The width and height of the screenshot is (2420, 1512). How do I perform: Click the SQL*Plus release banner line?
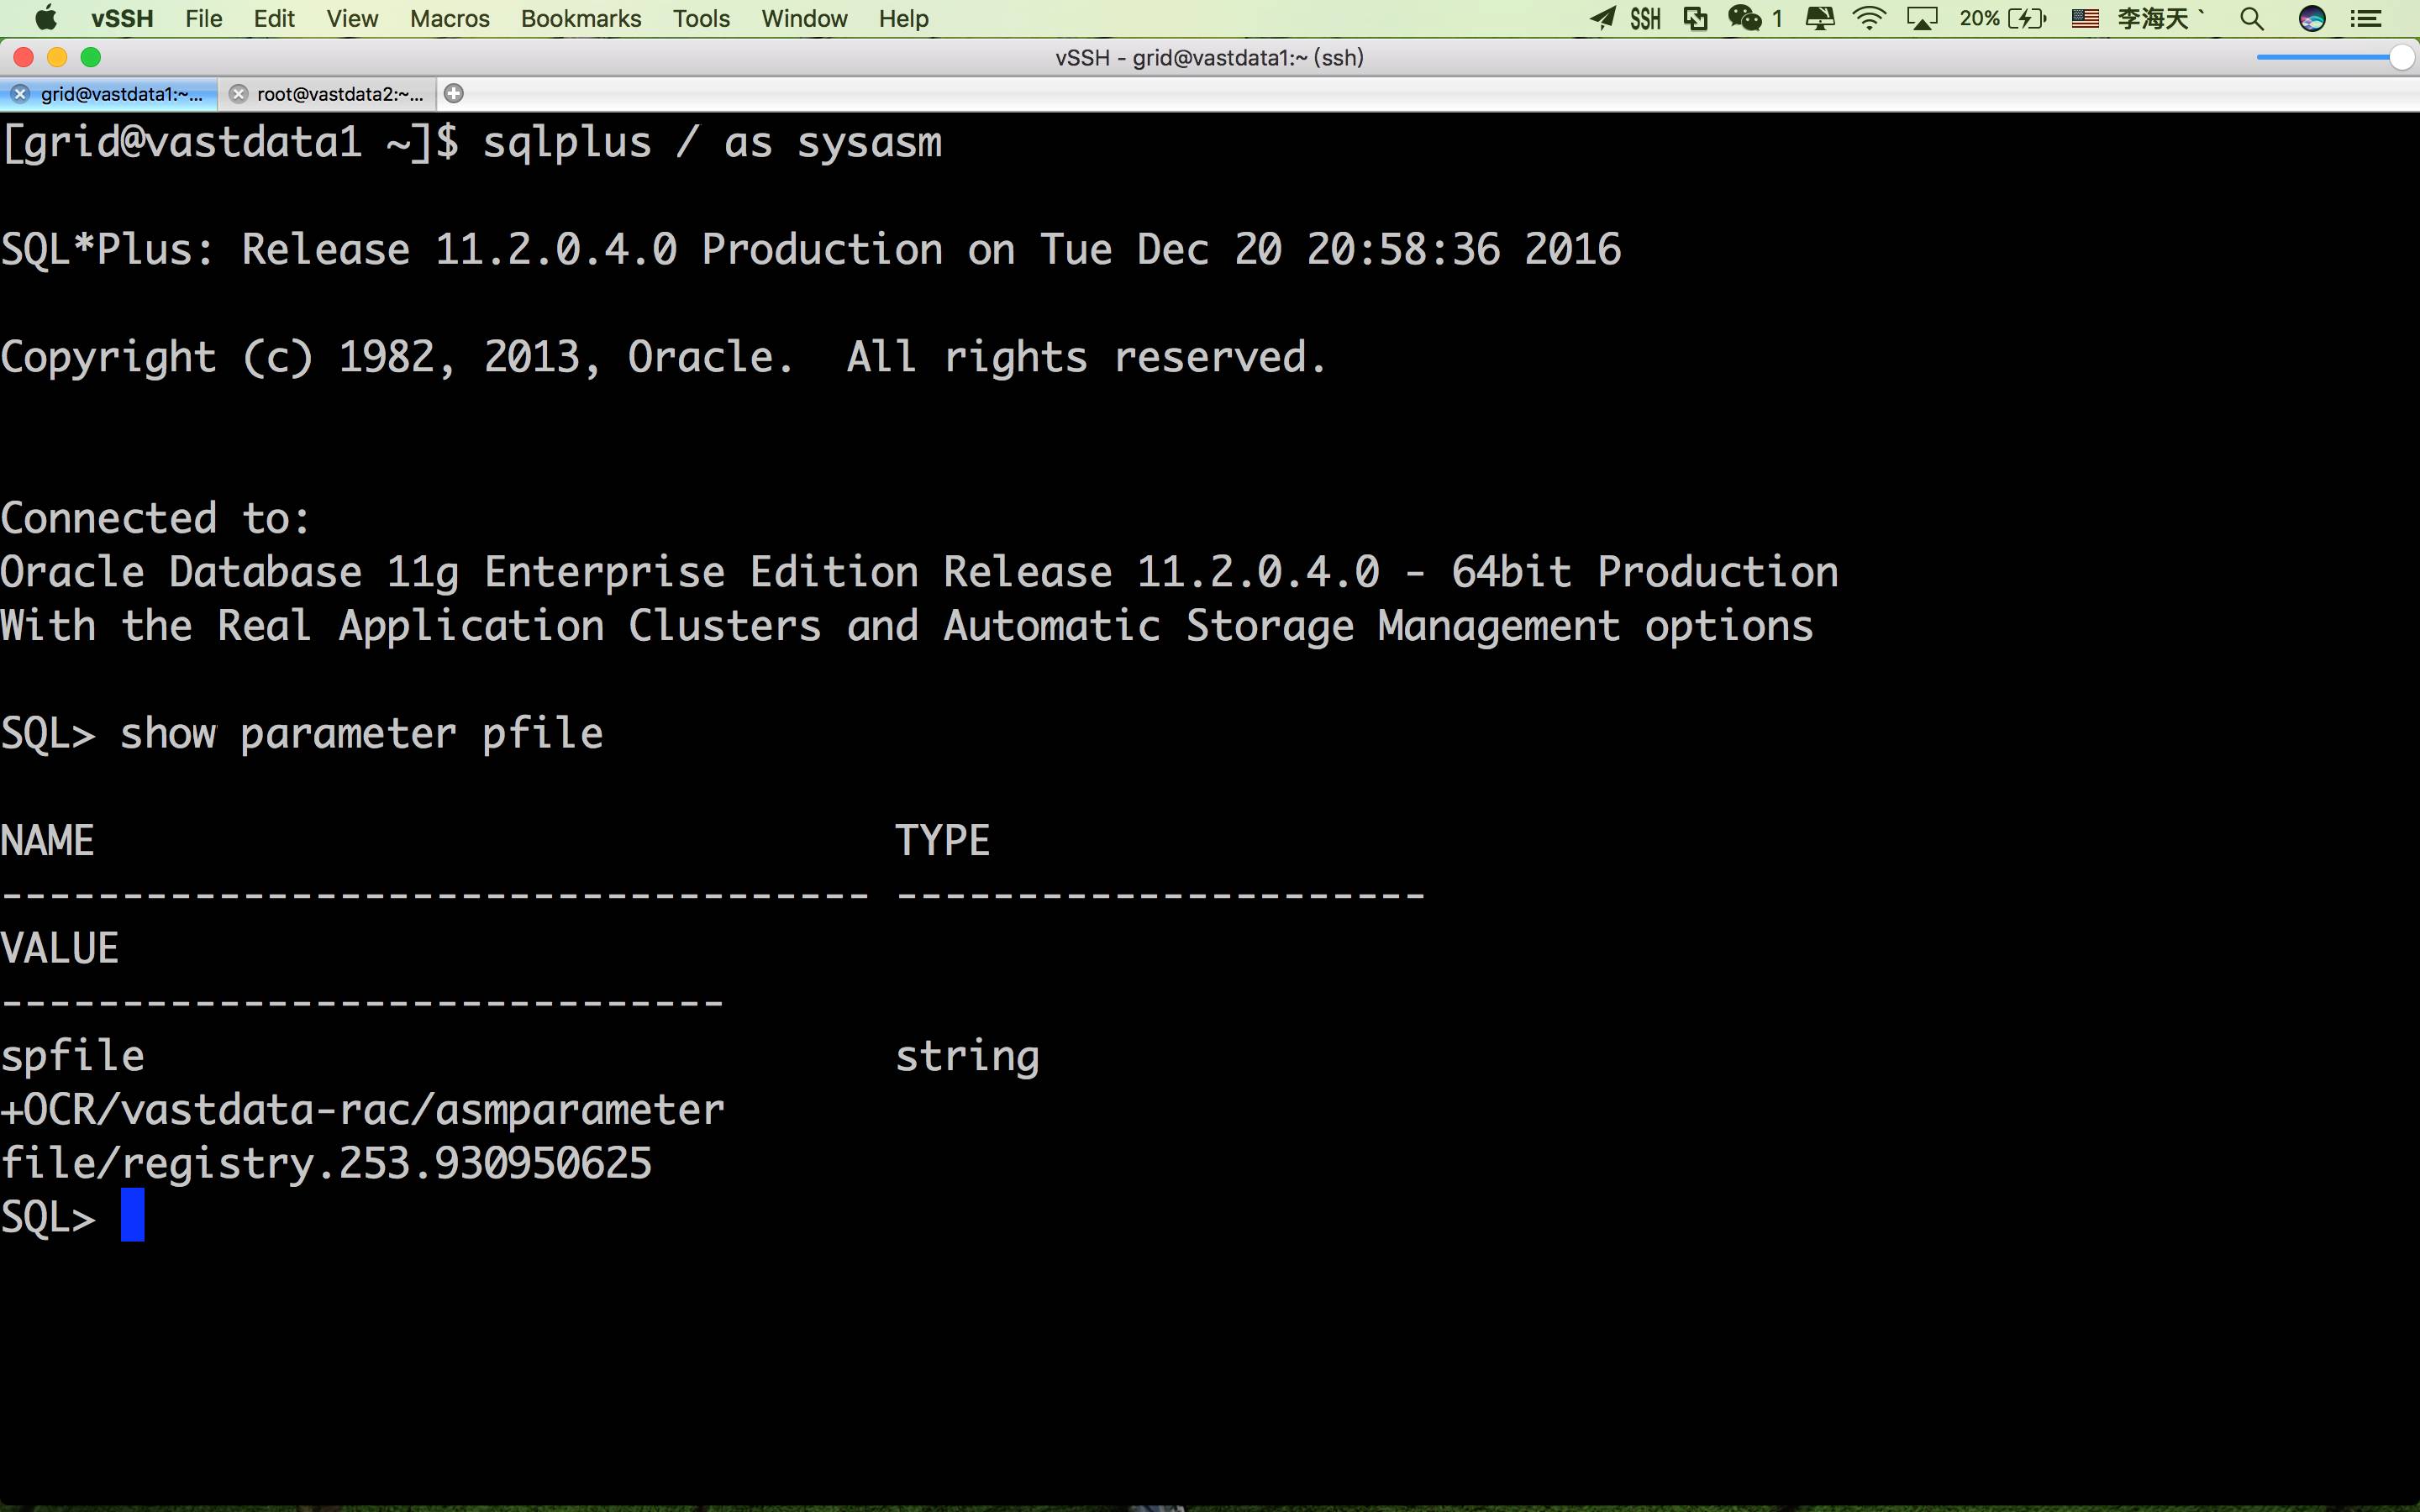point(811,250)
